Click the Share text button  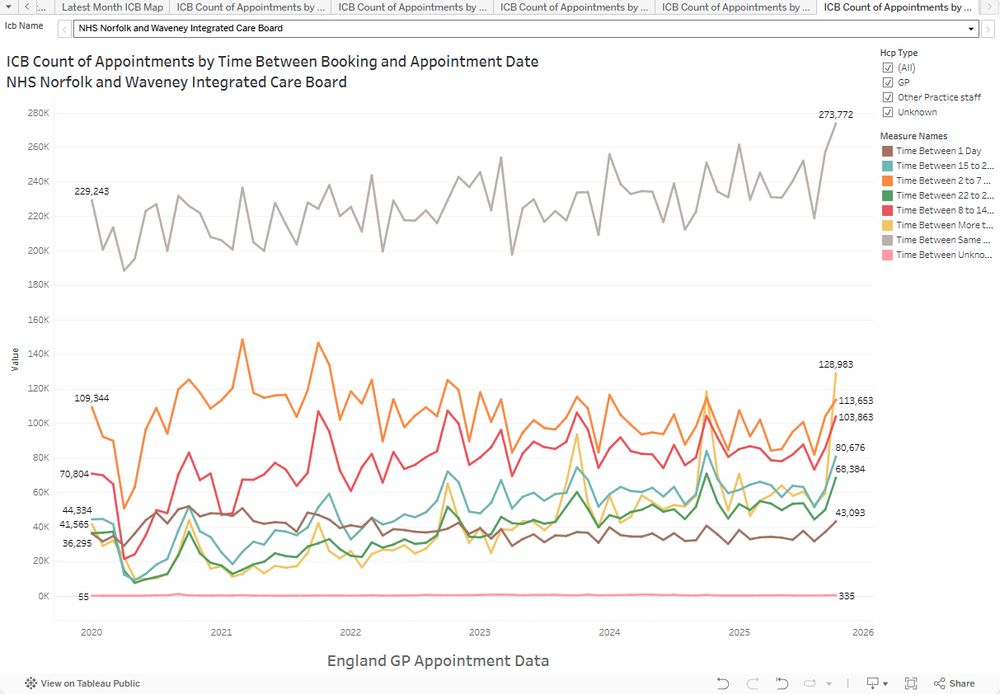pyautogui.click(x=962, y=683)
